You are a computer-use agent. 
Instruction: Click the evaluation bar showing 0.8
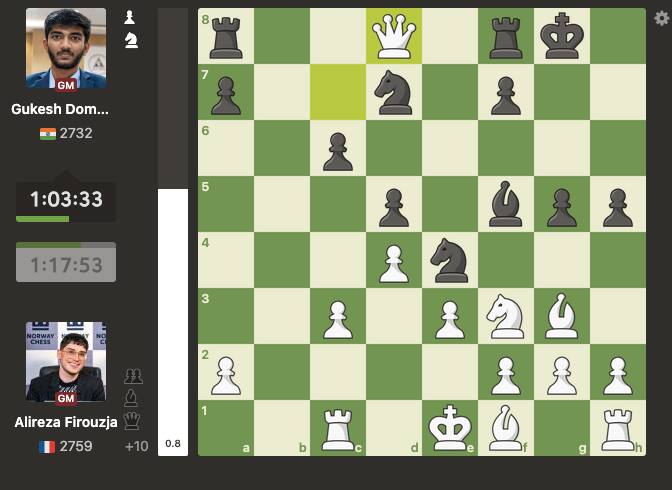tap(173, 232)
